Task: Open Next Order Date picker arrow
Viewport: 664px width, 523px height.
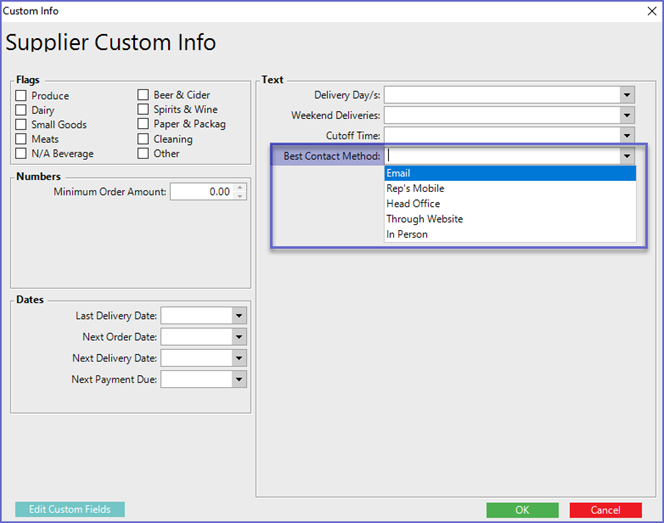Action: 239,337
